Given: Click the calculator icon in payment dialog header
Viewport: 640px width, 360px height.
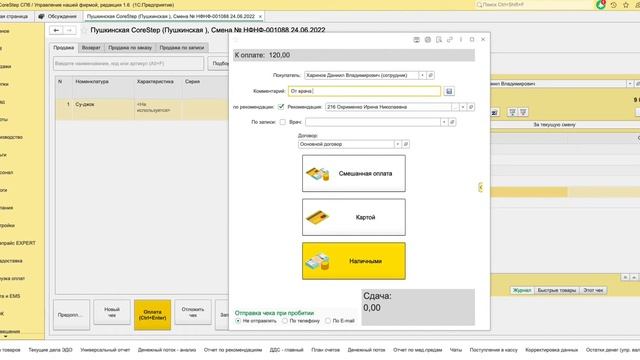Looking at the screenshot, I should click(416, 40).
